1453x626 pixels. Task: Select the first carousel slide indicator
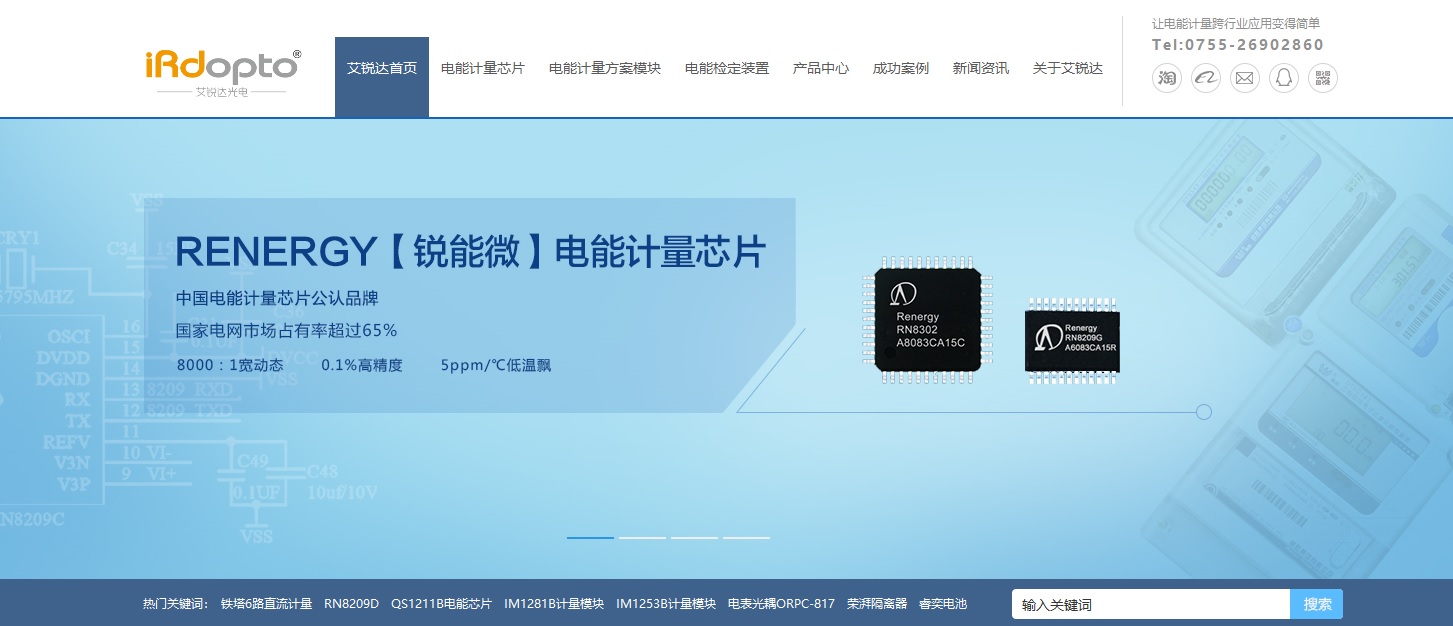click(x=590, y=538)
